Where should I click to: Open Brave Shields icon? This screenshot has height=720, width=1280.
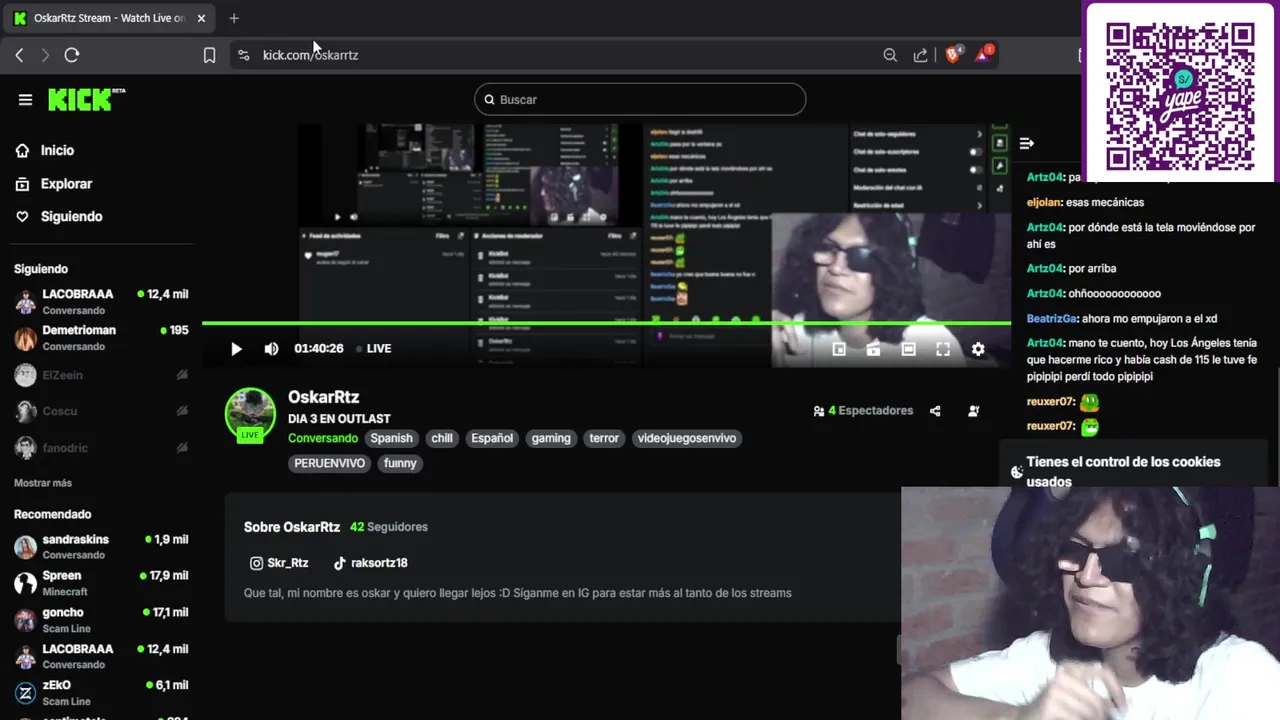[954, 54]
